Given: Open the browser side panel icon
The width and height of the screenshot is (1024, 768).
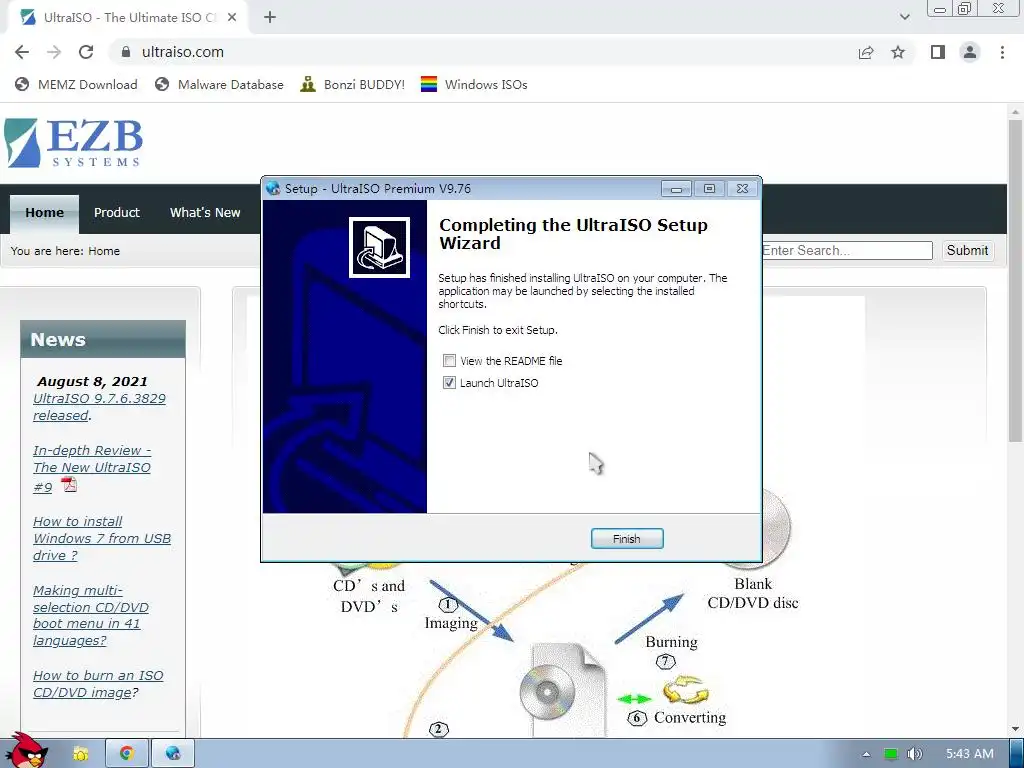Looking at the screenshot, I should (938, 52).
